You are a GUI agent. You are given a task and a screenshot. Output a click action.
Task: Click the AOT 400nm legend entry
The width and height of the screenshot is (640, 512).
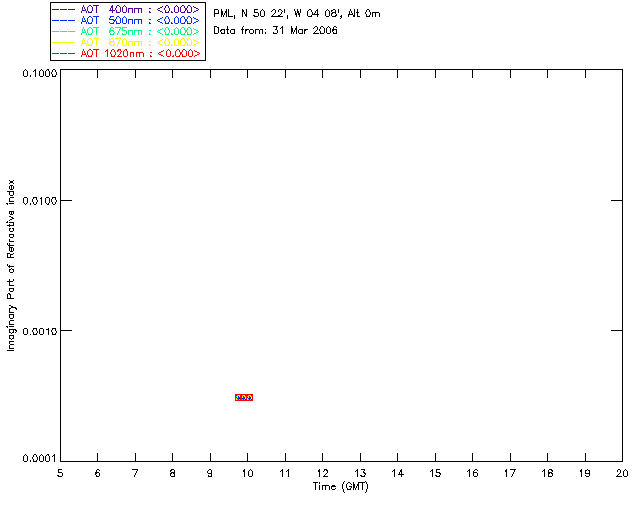[126, 9]
